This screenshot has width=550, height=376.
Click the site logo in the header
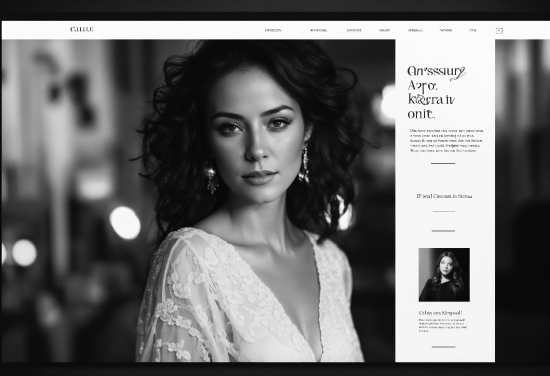pyautogui.click(x=82, y=29)
